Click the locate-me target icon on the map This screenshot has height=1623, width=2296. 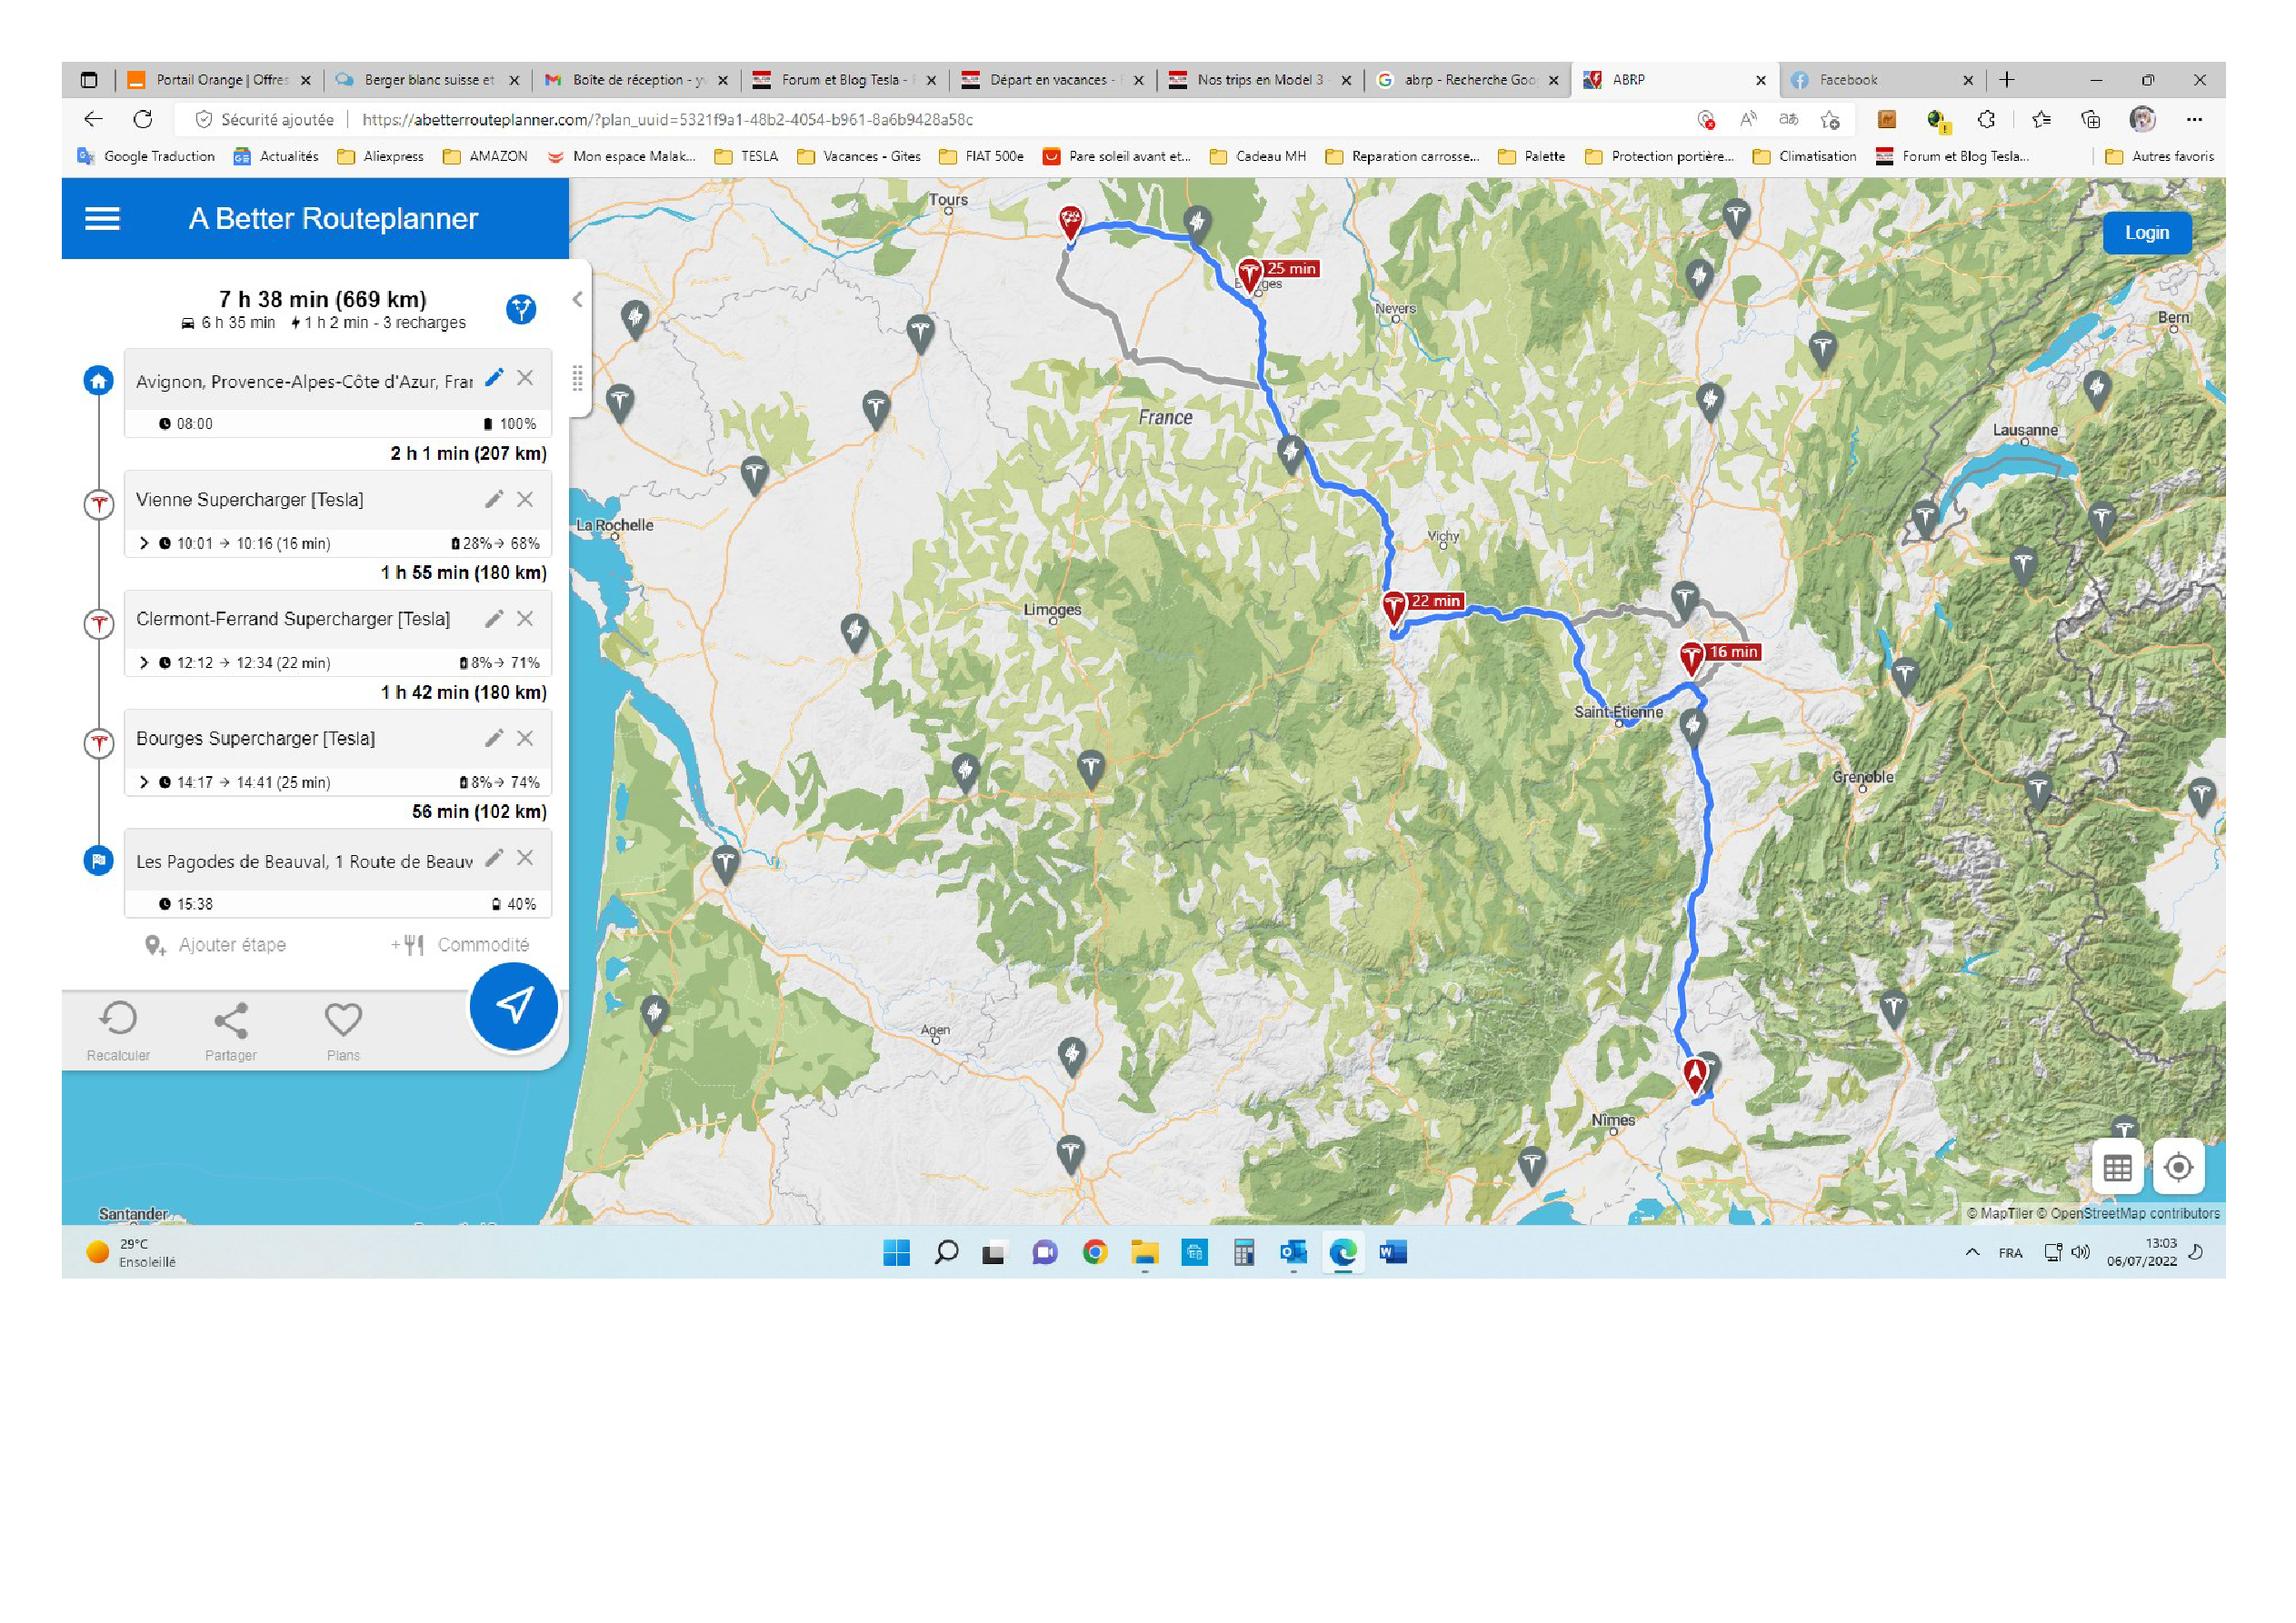[2178, 1167]
